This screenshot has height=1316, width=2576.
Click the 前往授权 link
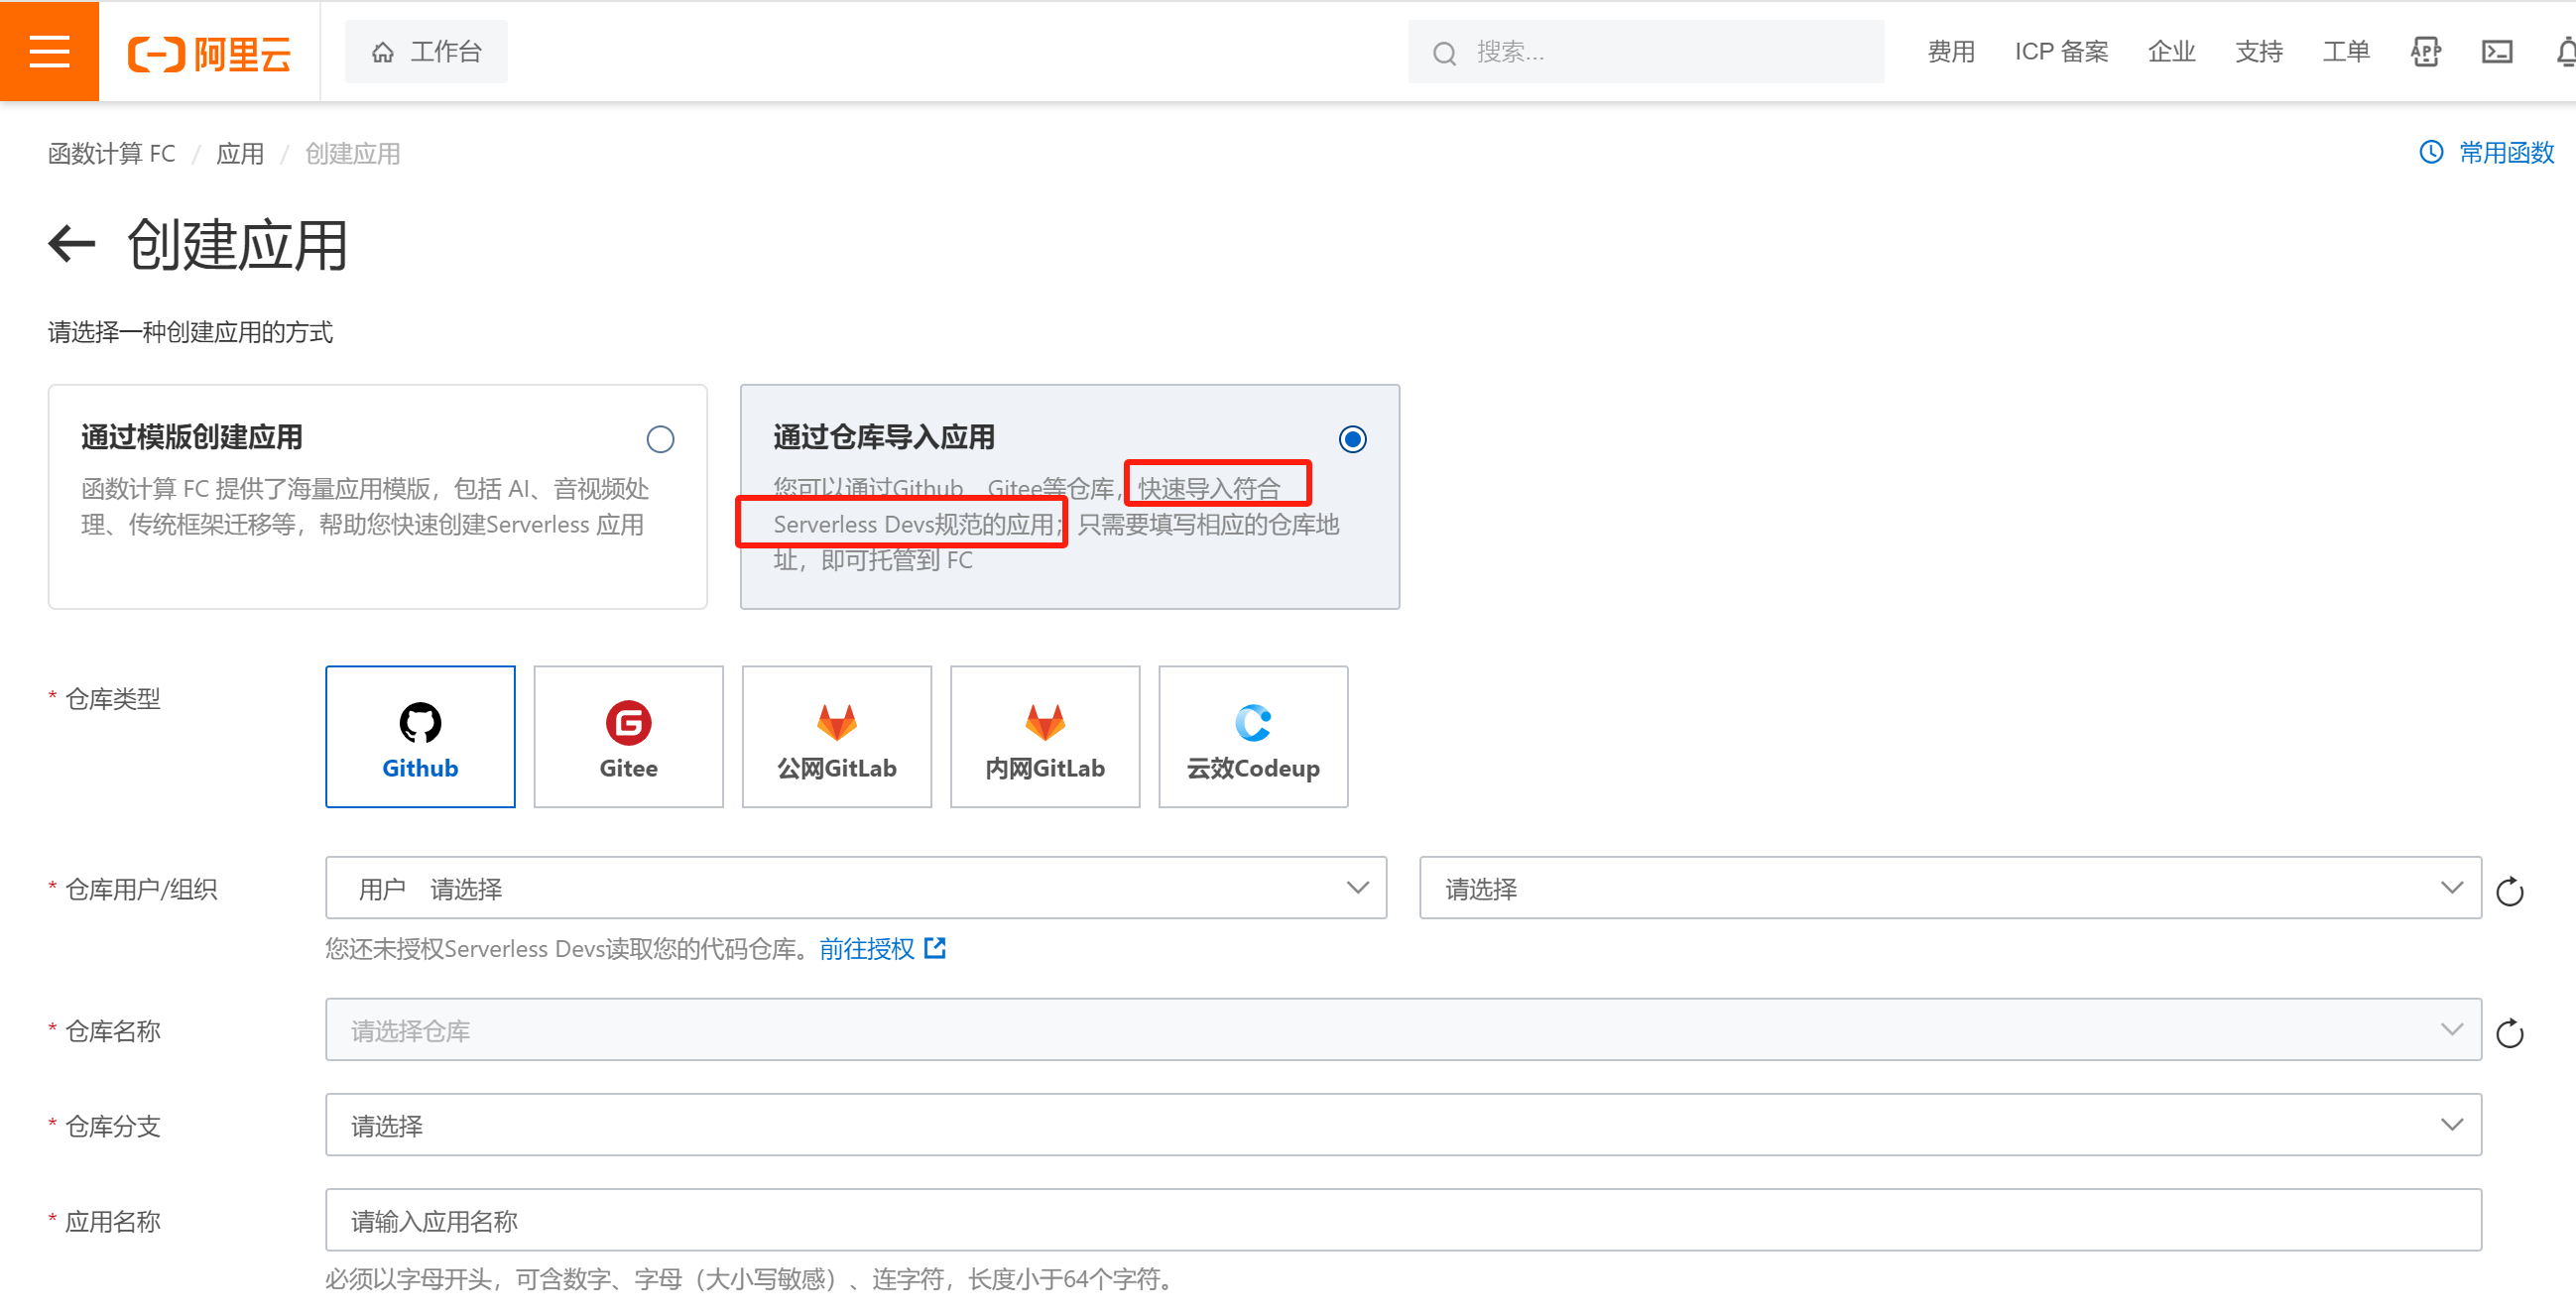pos(867,949)
